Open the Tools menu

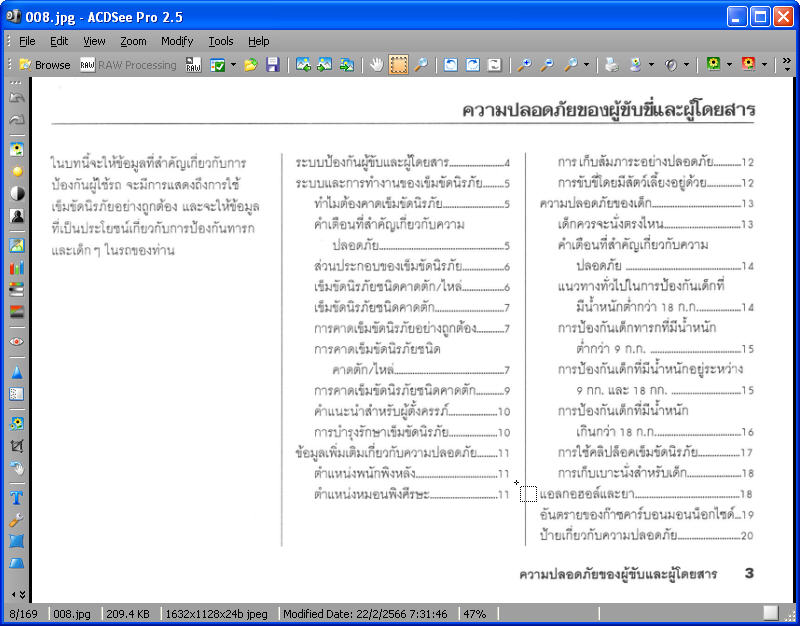221,41
